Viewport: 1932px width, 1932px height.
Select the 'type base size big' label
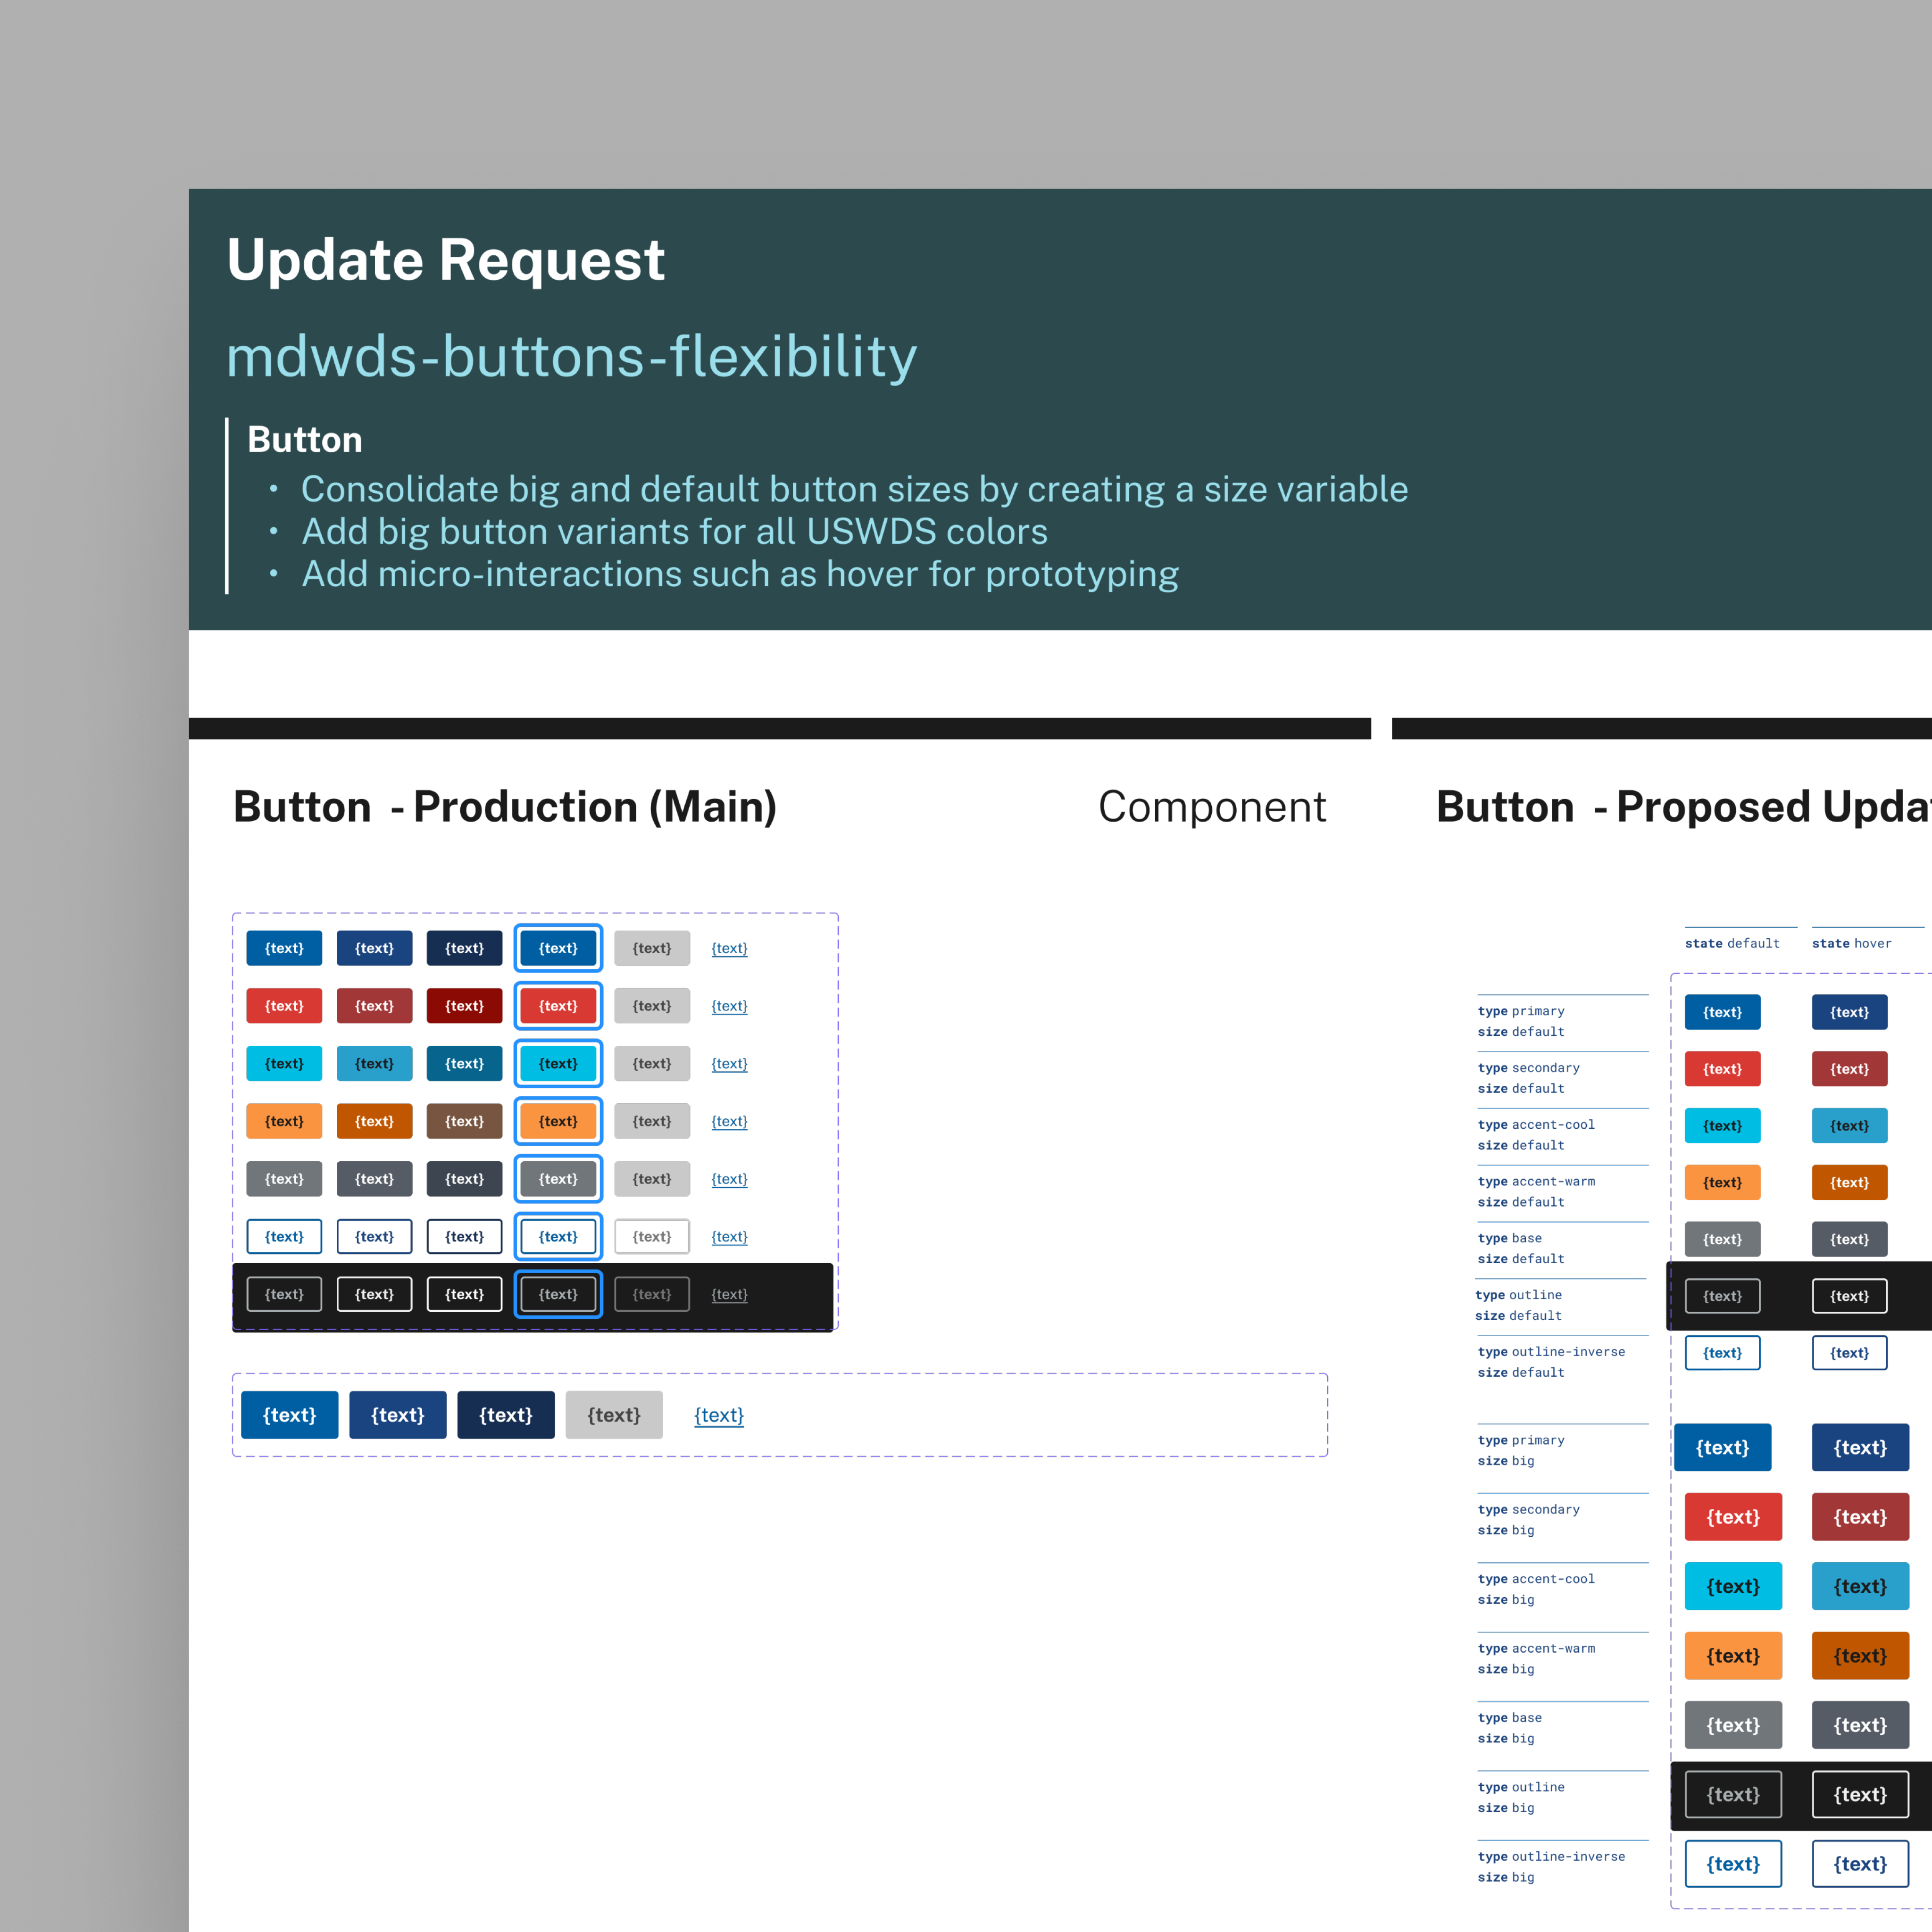click(x=1510, y=1728)
